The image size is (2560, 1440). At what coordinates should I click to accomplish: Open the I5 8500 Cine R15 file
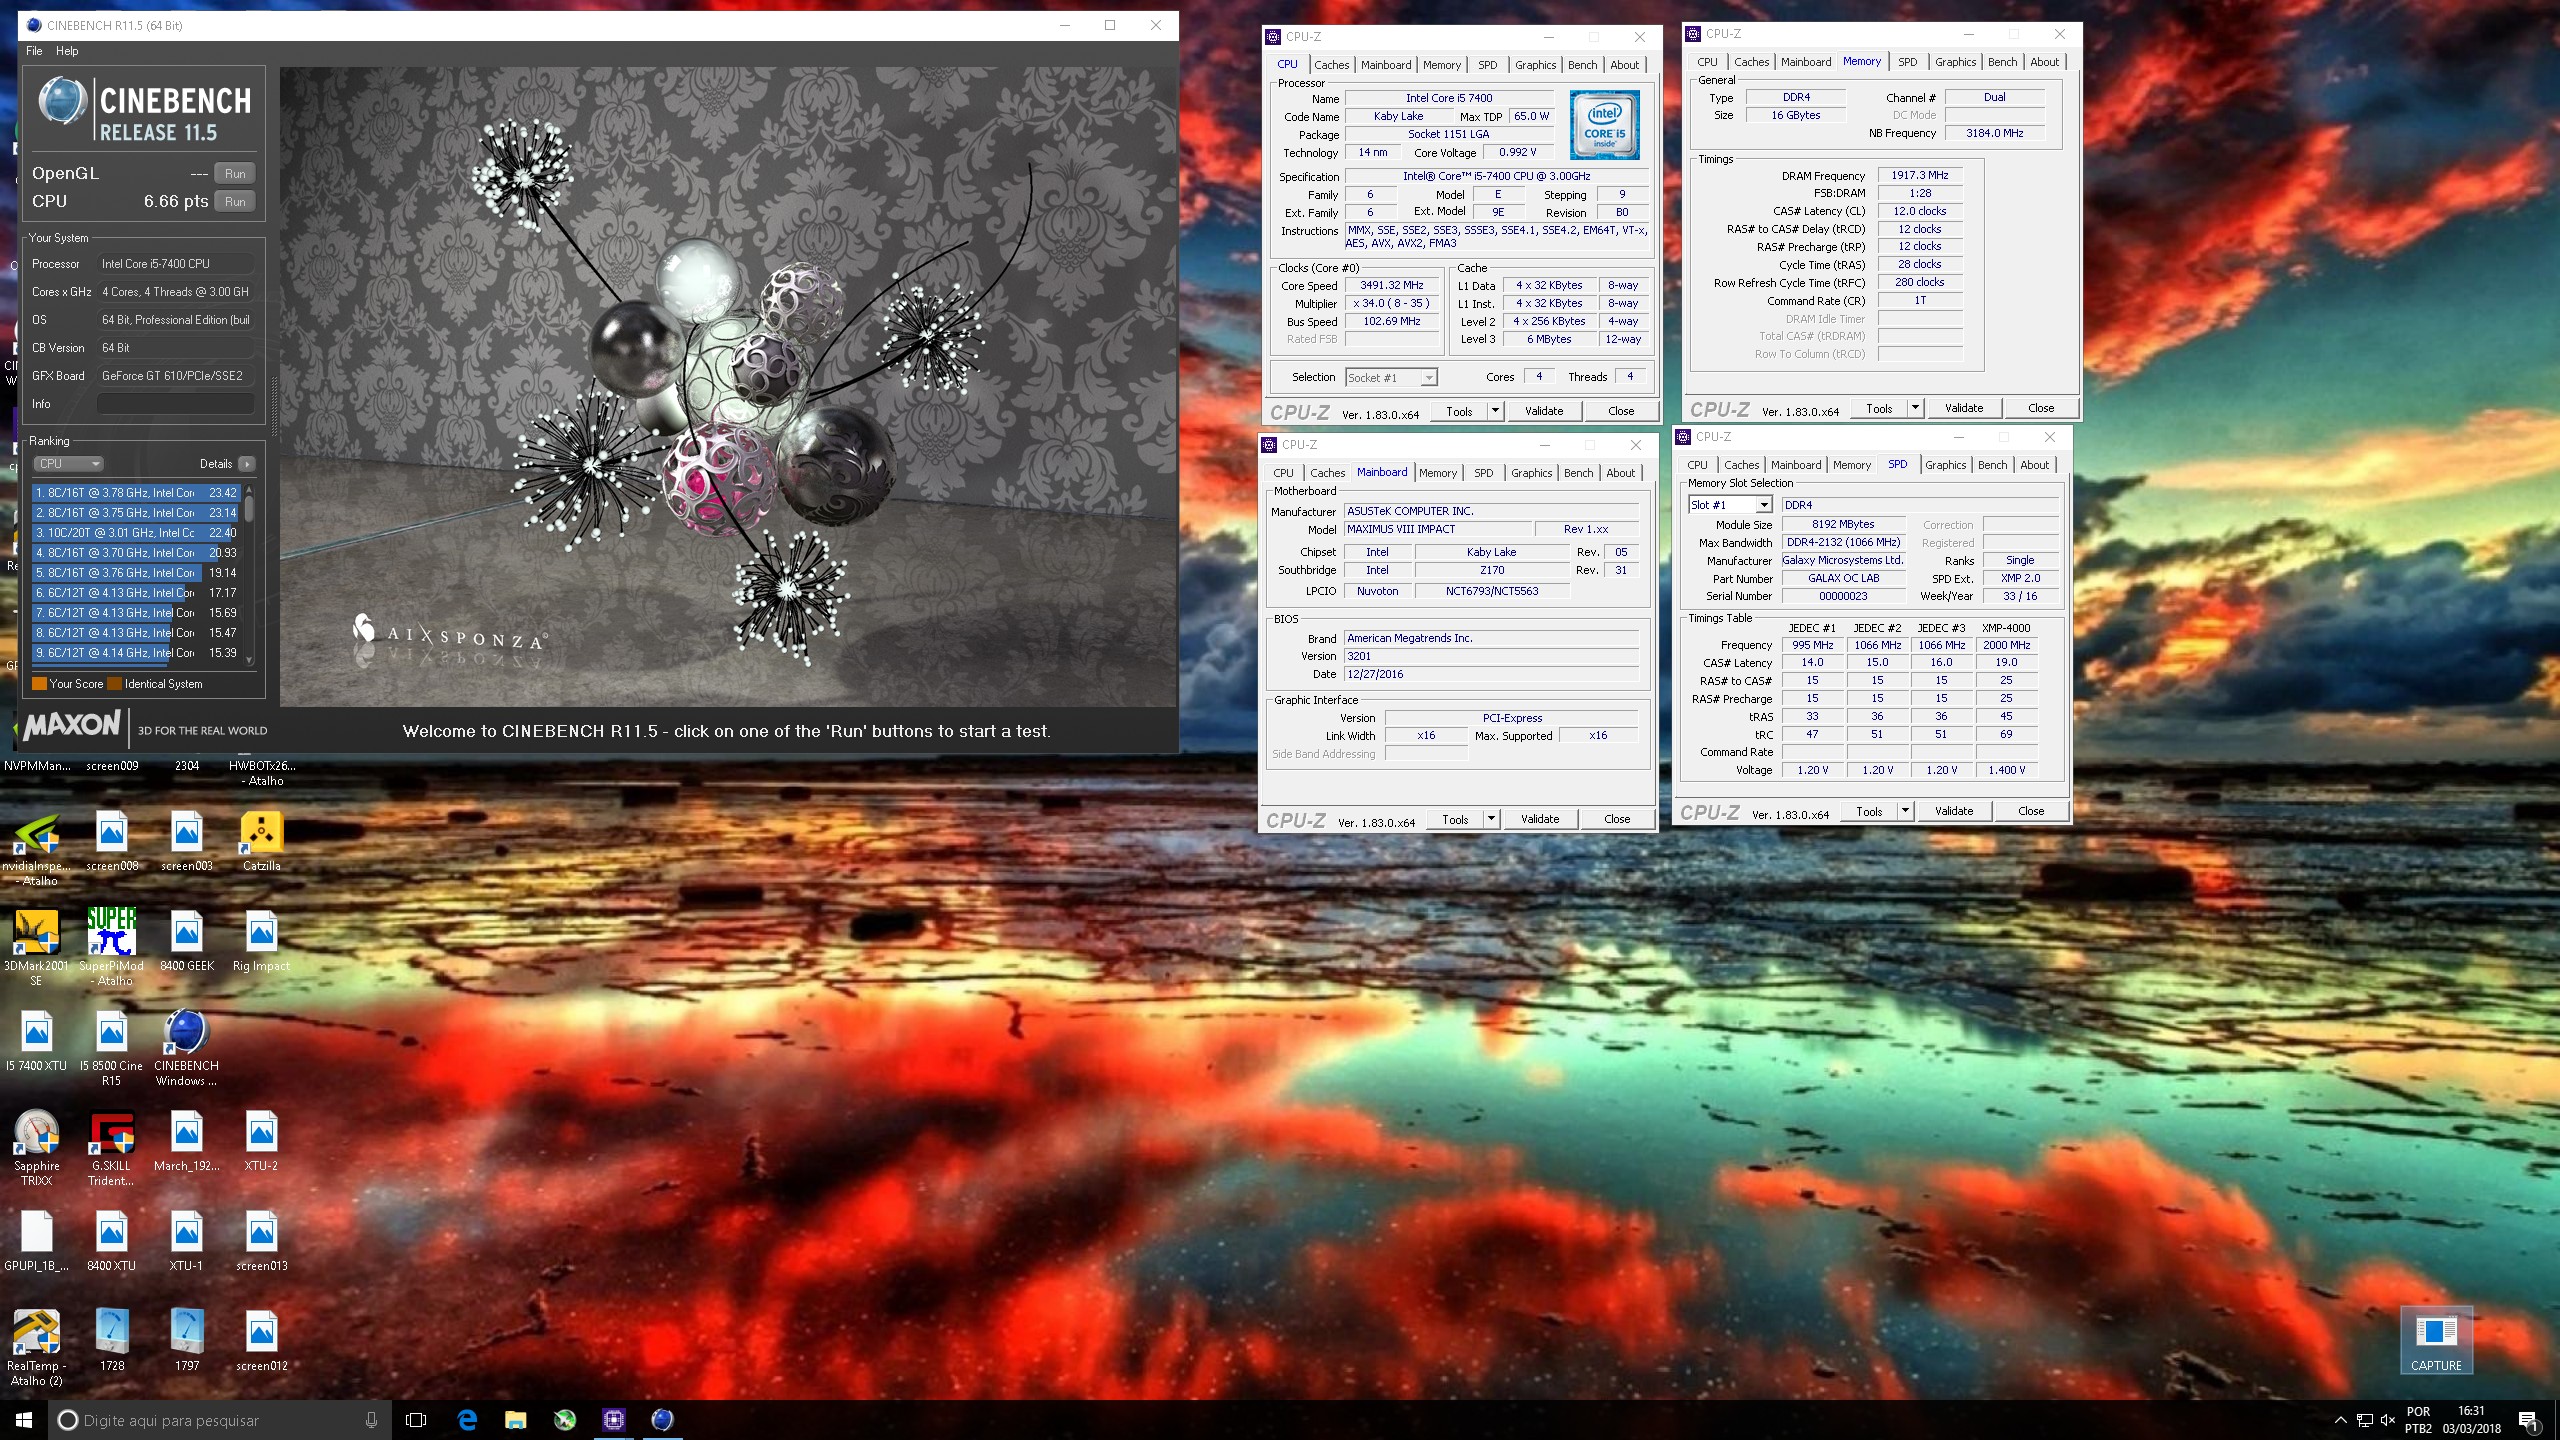coord(112,1032)
